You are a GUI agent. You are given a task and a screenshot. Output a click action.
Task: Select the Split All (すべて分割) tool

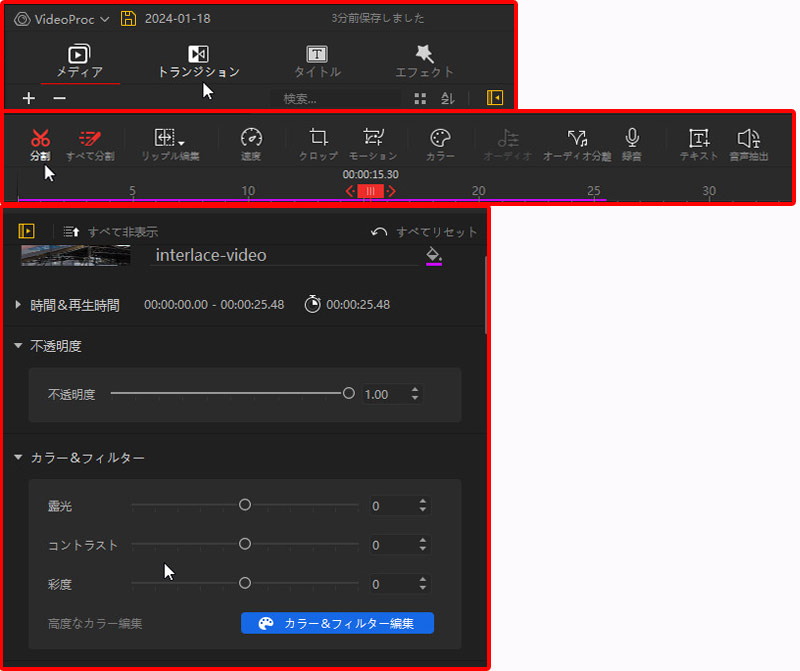(x=90, y=139)
